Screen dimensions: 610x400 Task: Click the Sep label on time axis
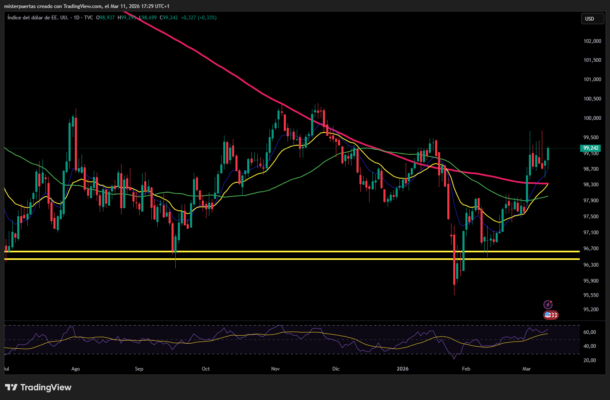pos(140,368)
